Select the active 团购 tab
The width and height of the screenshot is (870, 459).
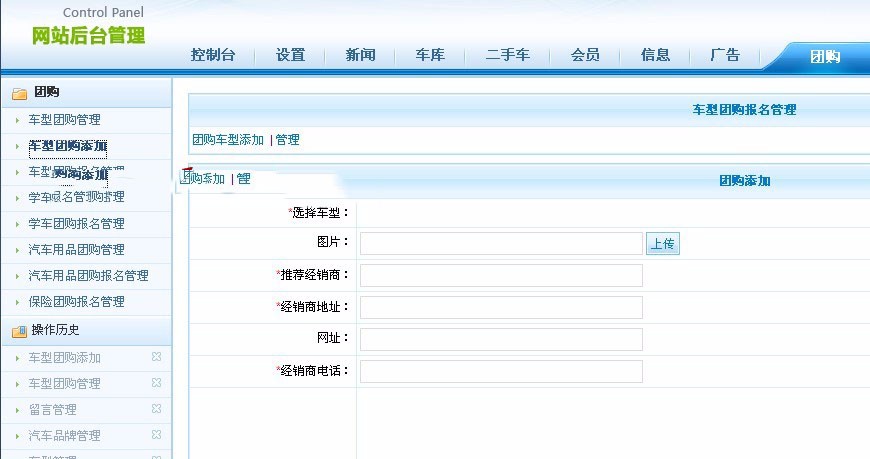click(825, 57)
